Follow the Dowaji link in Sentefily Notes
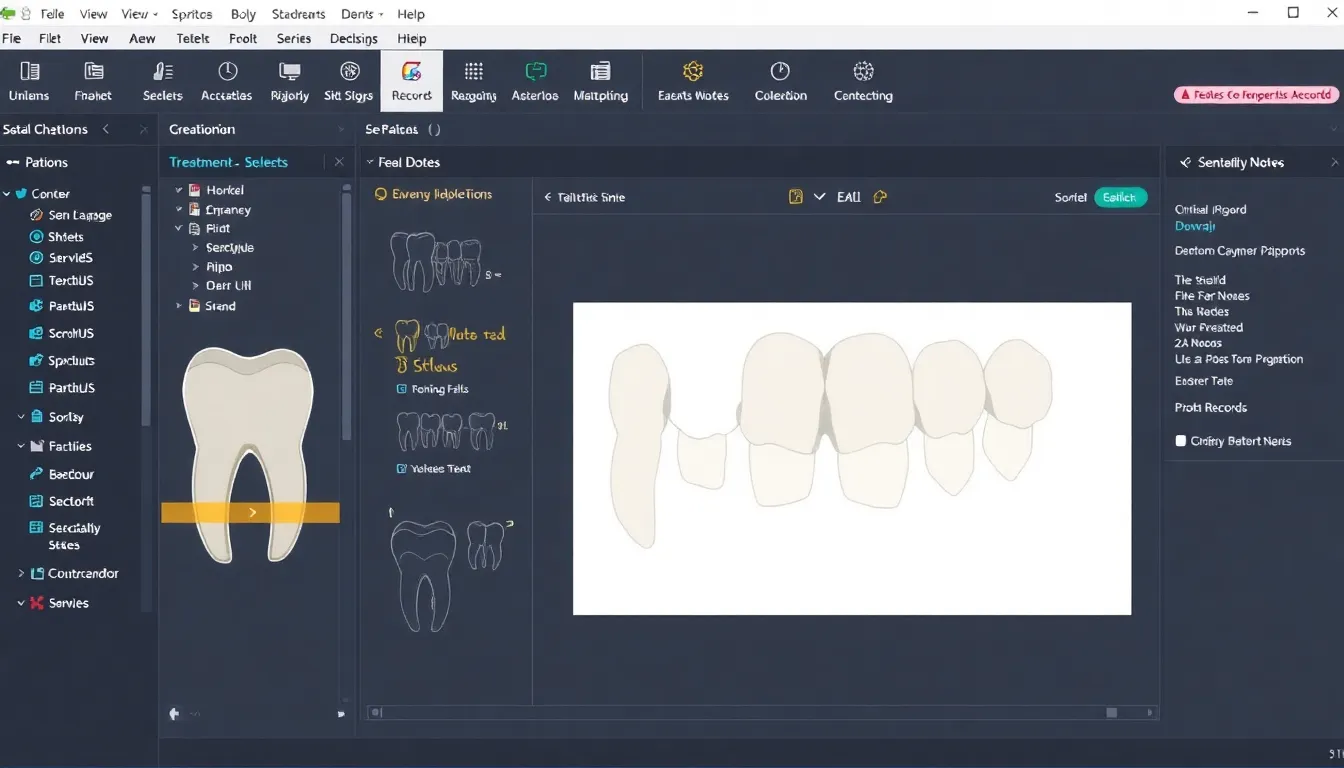Viewport: 1344px width, 768px height. click(x=1195, y=226)
